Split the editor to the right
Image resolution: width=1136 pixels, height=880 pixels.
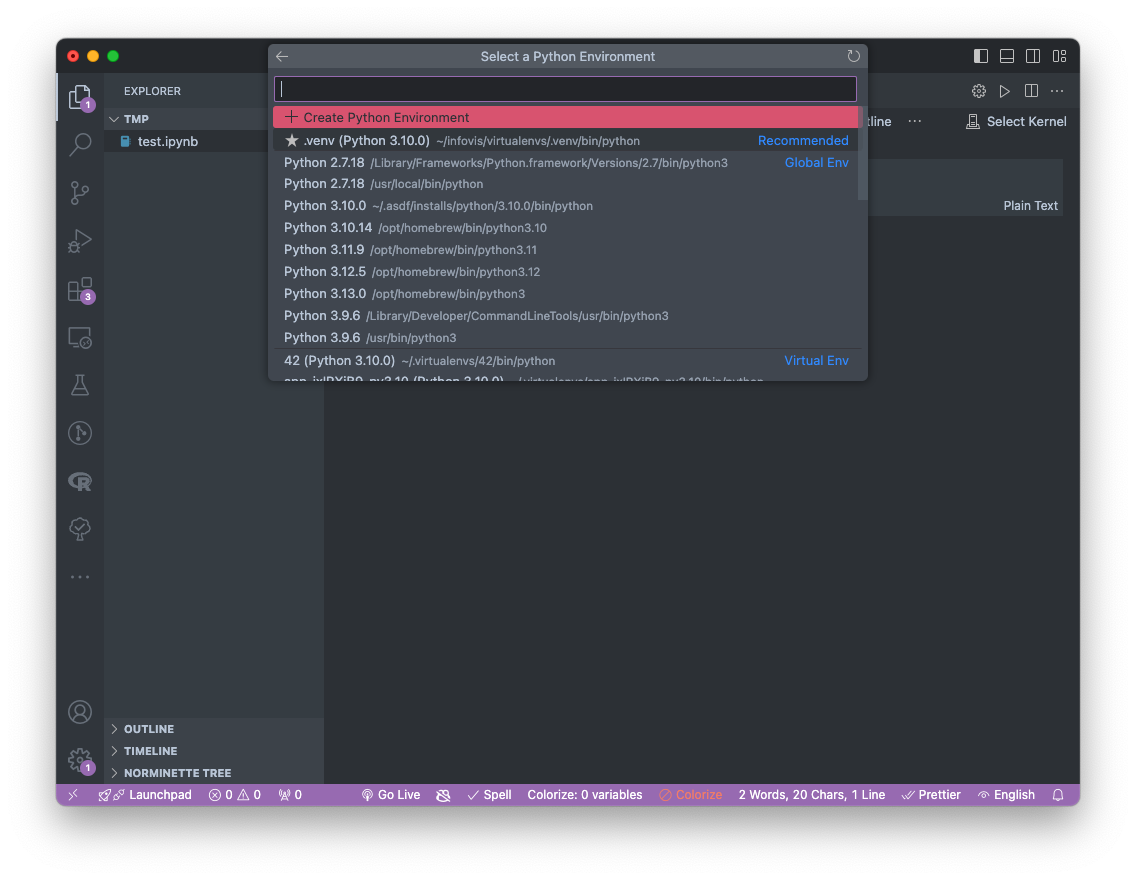click(x=1031, y=91)
